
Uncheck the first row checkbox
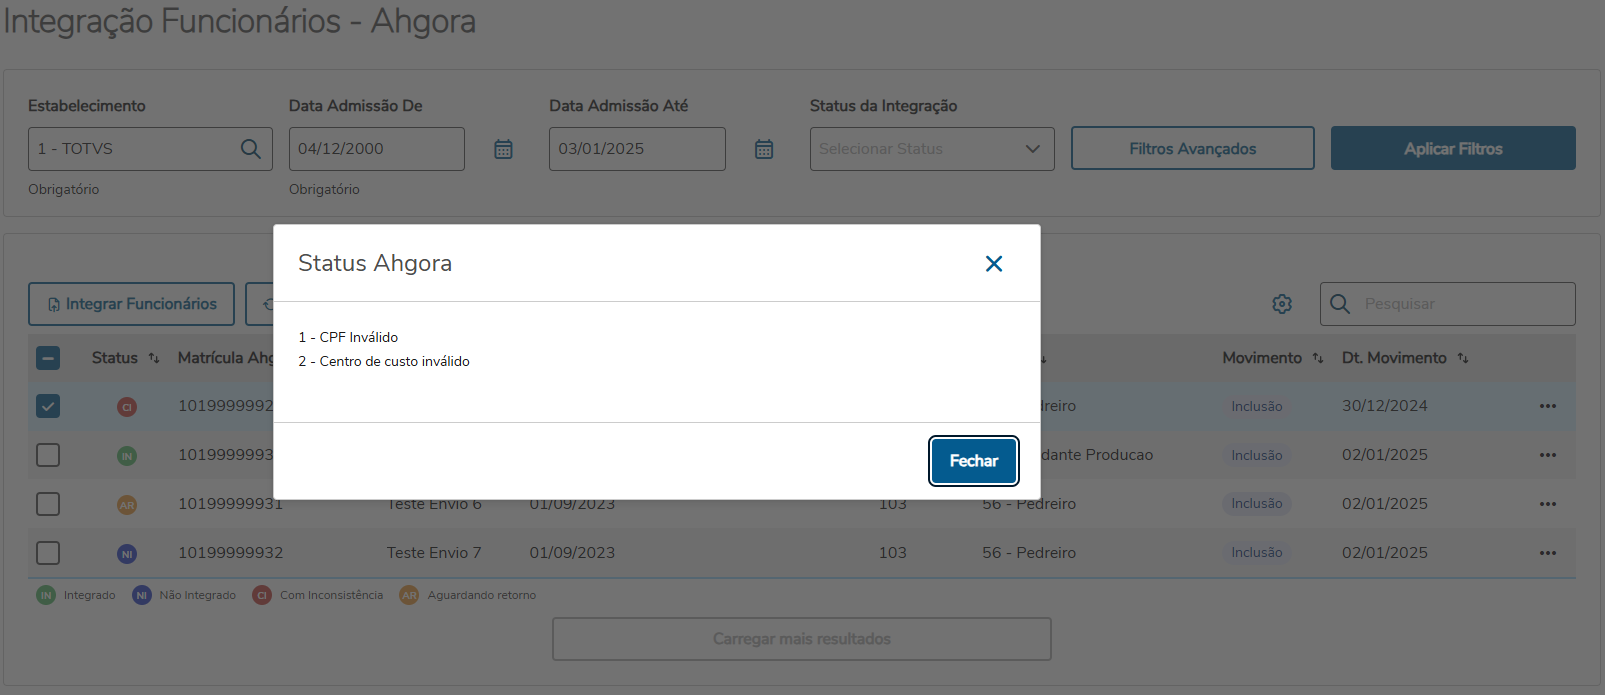[x=48, y=406]
